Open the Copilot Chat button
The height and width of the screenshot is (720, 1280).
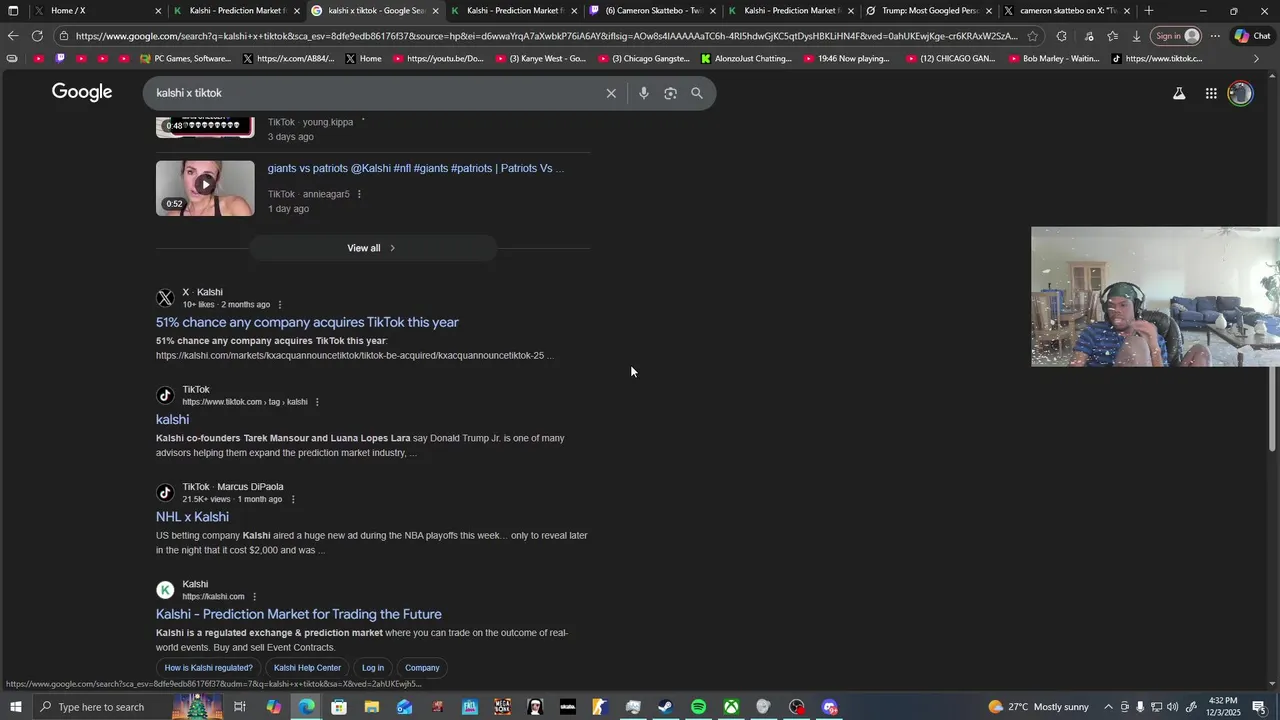point(1252,36)
